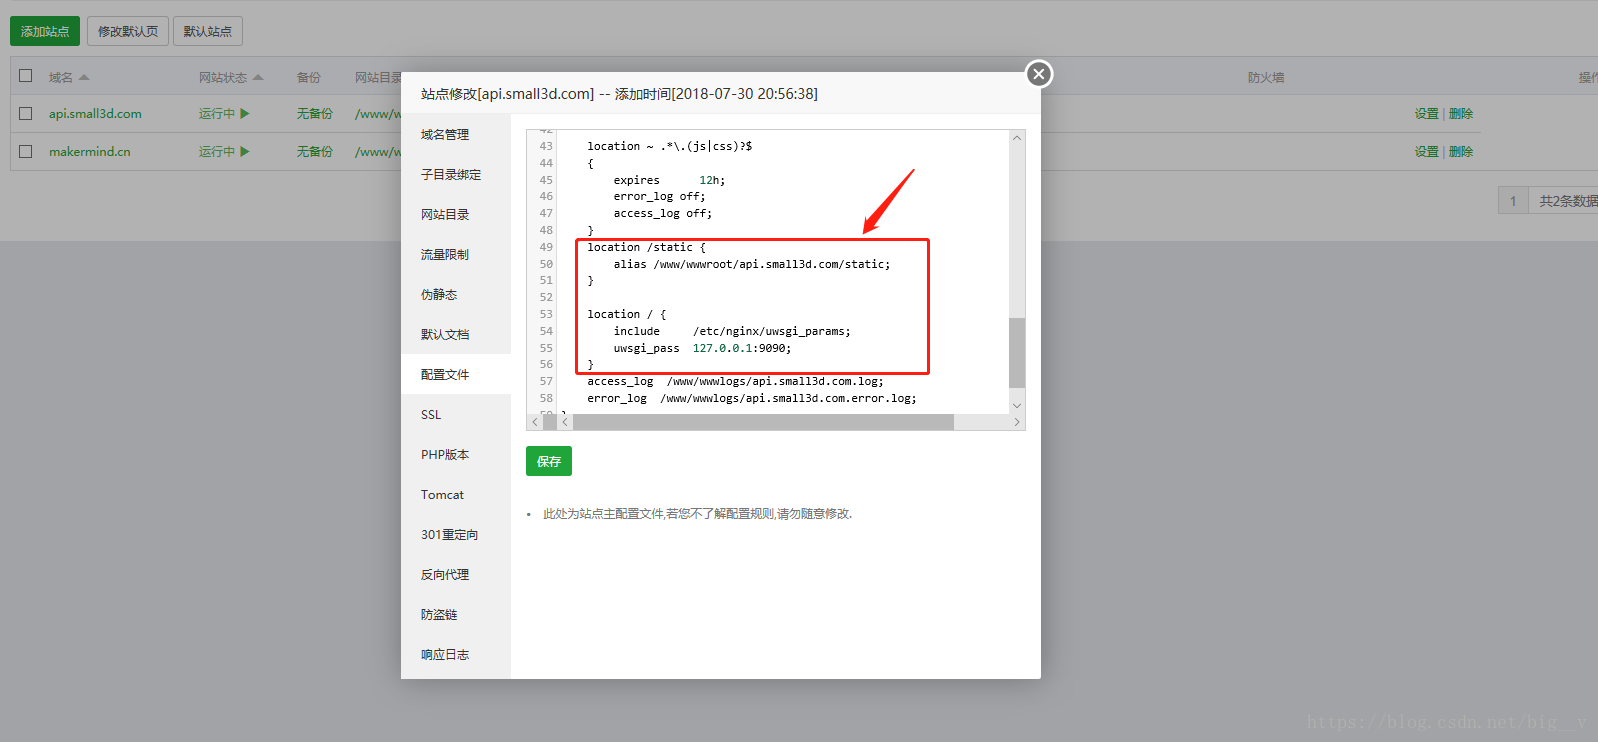The width and height of the screenshot is (1598, 742).
Task: Click the editor horizontal scrollbar thumb
Action: coord(763,422)
